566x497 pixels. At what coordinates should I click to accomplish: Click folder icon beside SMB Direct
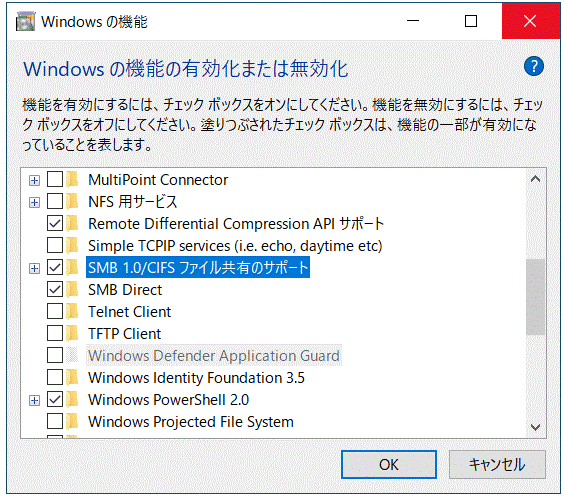73,289
